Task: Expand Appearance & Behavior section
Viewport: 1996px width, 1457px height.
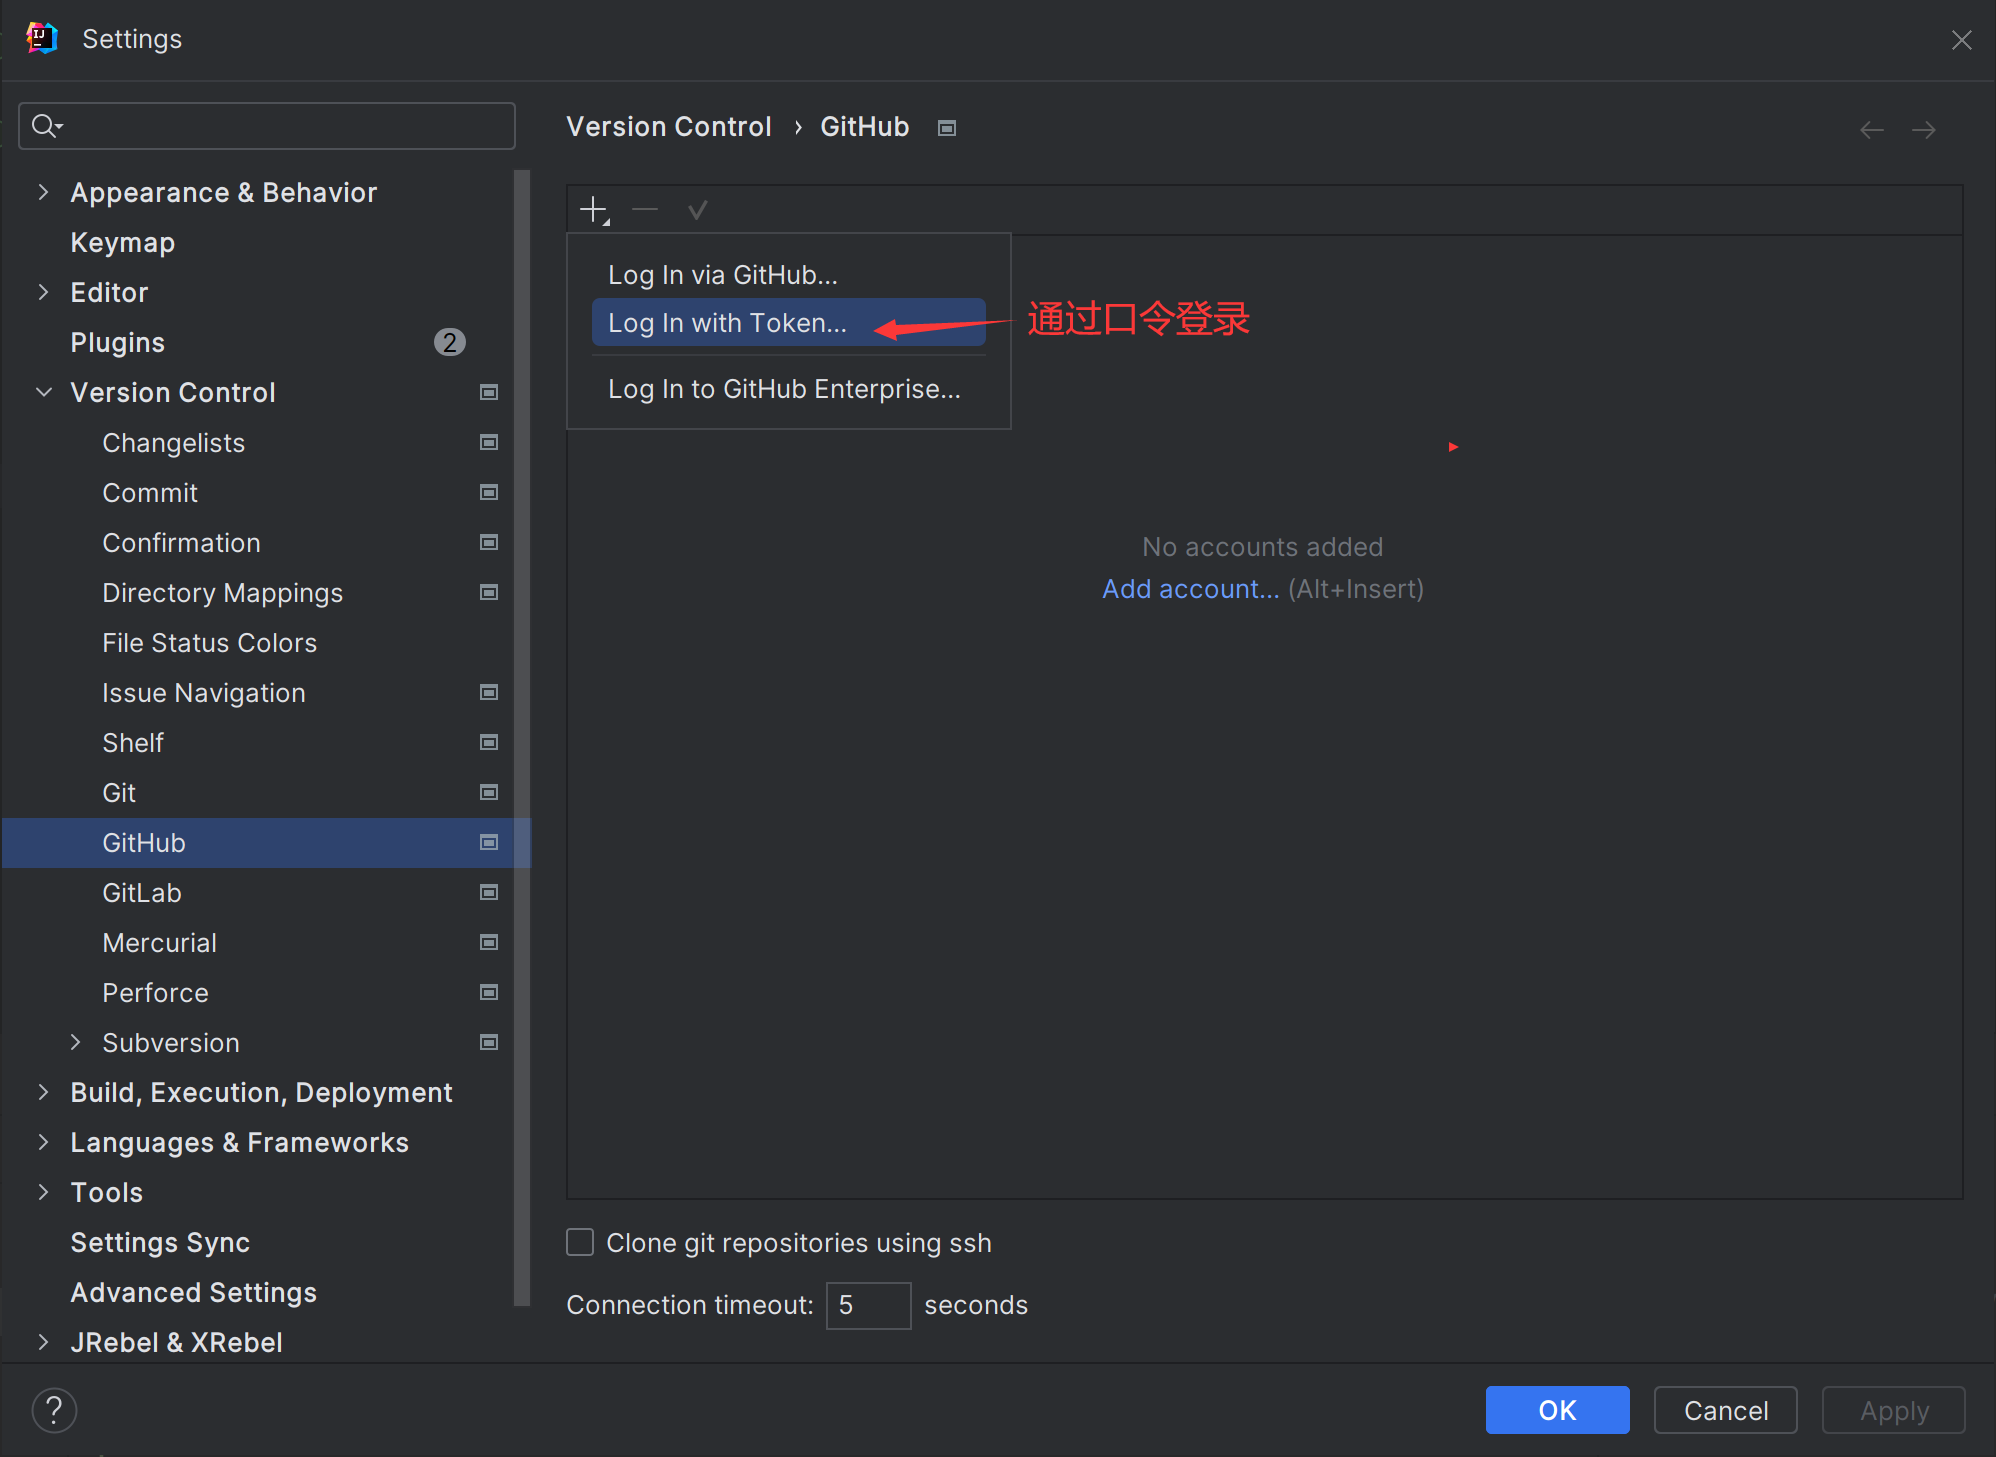Action: point(43,192)
